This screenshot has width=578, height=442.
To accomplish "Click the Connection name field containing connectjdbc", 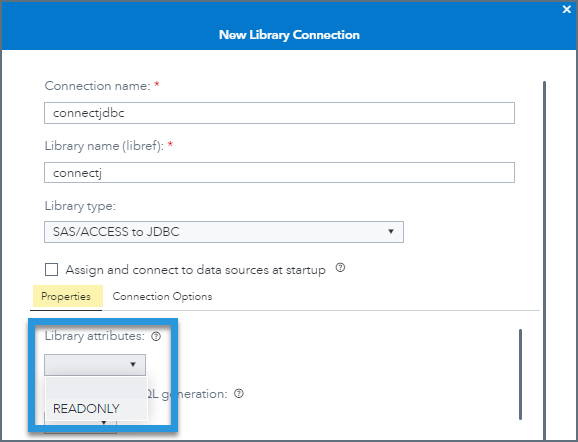I will 279,113.
